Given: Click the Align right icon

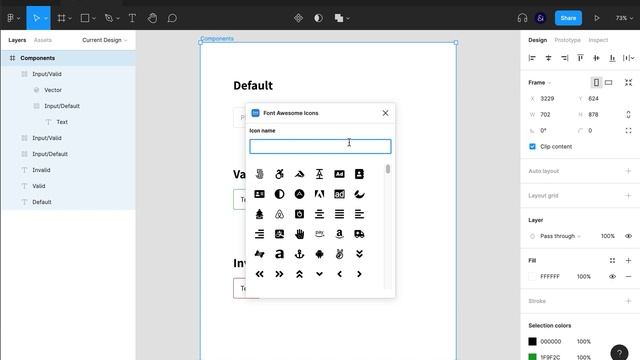Looking at the screenshot, I should tap(564, 58).
